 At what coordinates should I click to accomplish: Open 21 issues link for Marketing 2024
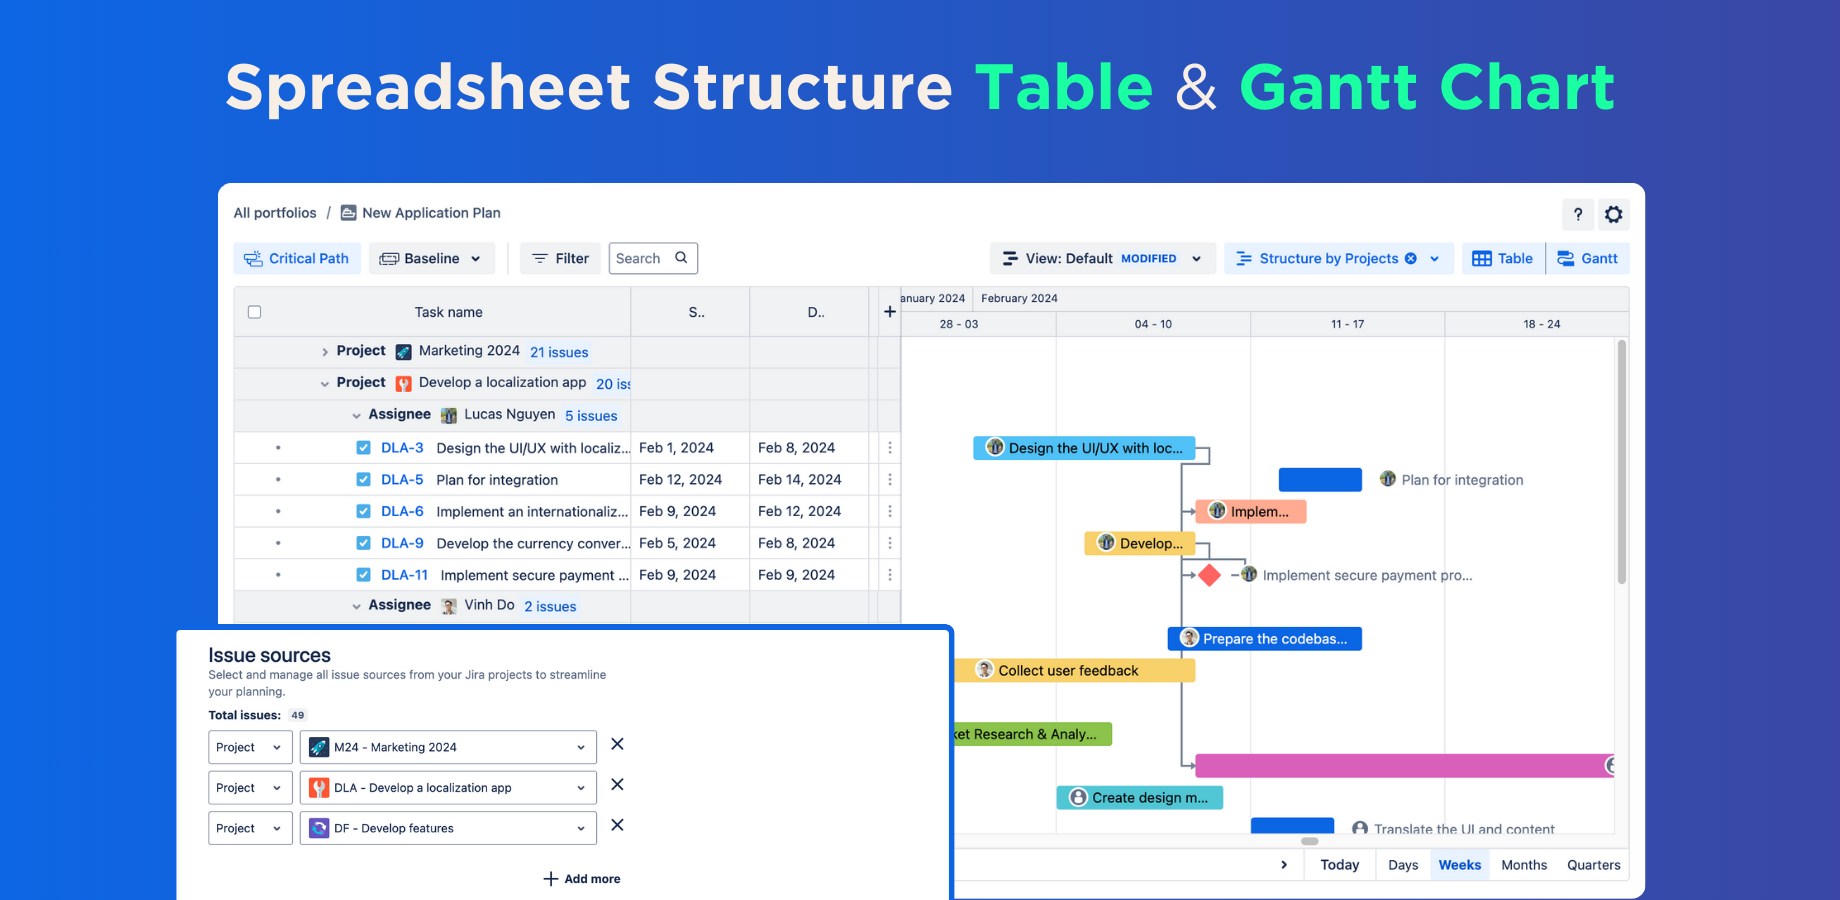click(x=559, y=352)
